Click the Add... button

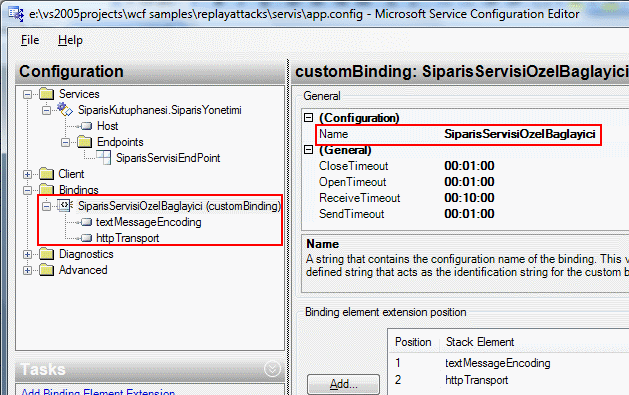(x=343, y=384)
